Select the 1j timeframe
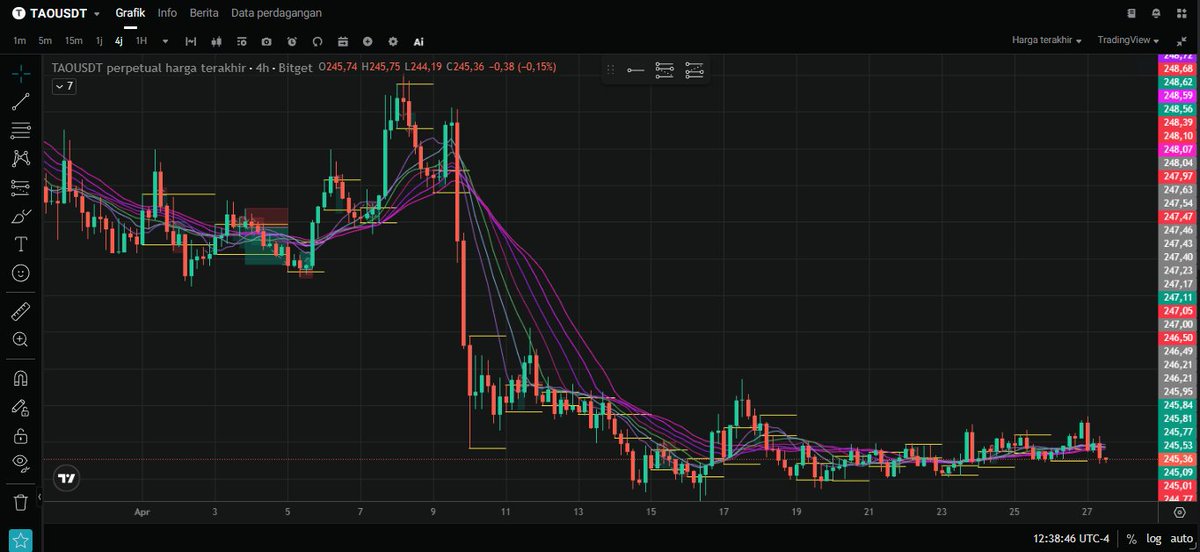This screenshot has width=1200, height=552. click(99, 41)
